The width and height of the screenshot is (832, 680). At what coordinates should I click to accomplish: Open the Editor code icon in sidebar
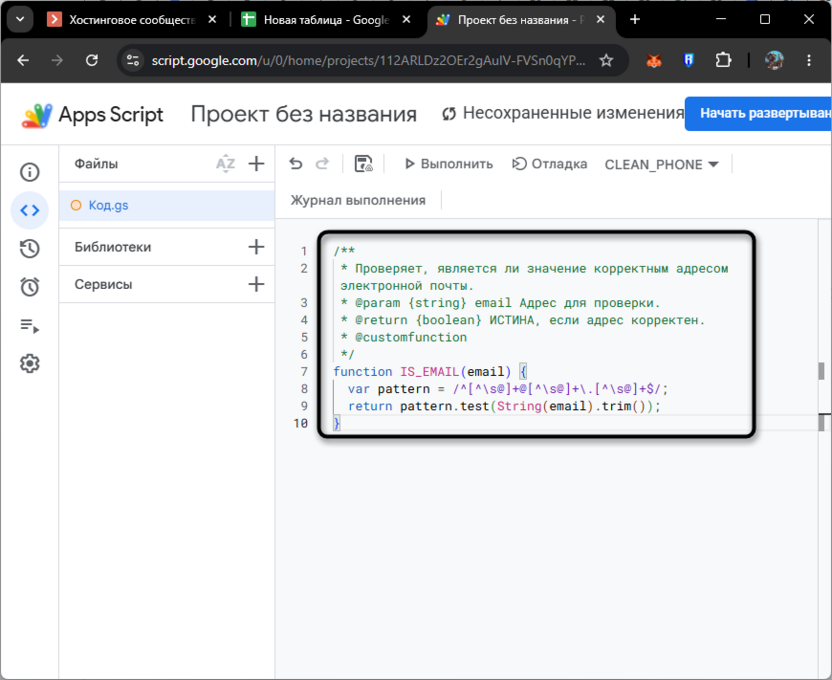coord(30,211)
